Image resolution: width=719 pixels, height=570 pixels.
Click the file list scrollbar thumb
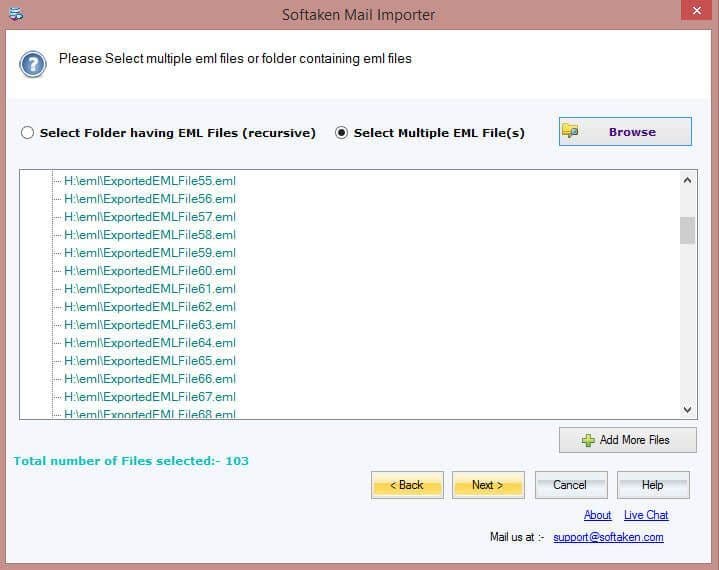(687, 230)
